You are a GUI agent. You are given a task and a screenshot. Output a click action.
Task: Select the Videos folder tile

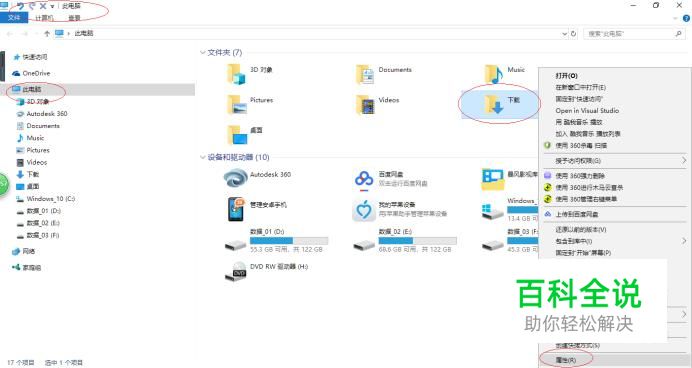pos(378,105)
